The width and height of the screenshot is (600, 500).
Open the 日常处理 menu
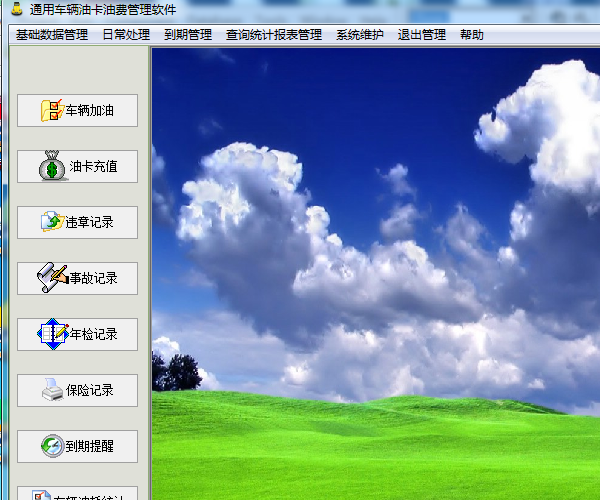click(x=126, y=35)
